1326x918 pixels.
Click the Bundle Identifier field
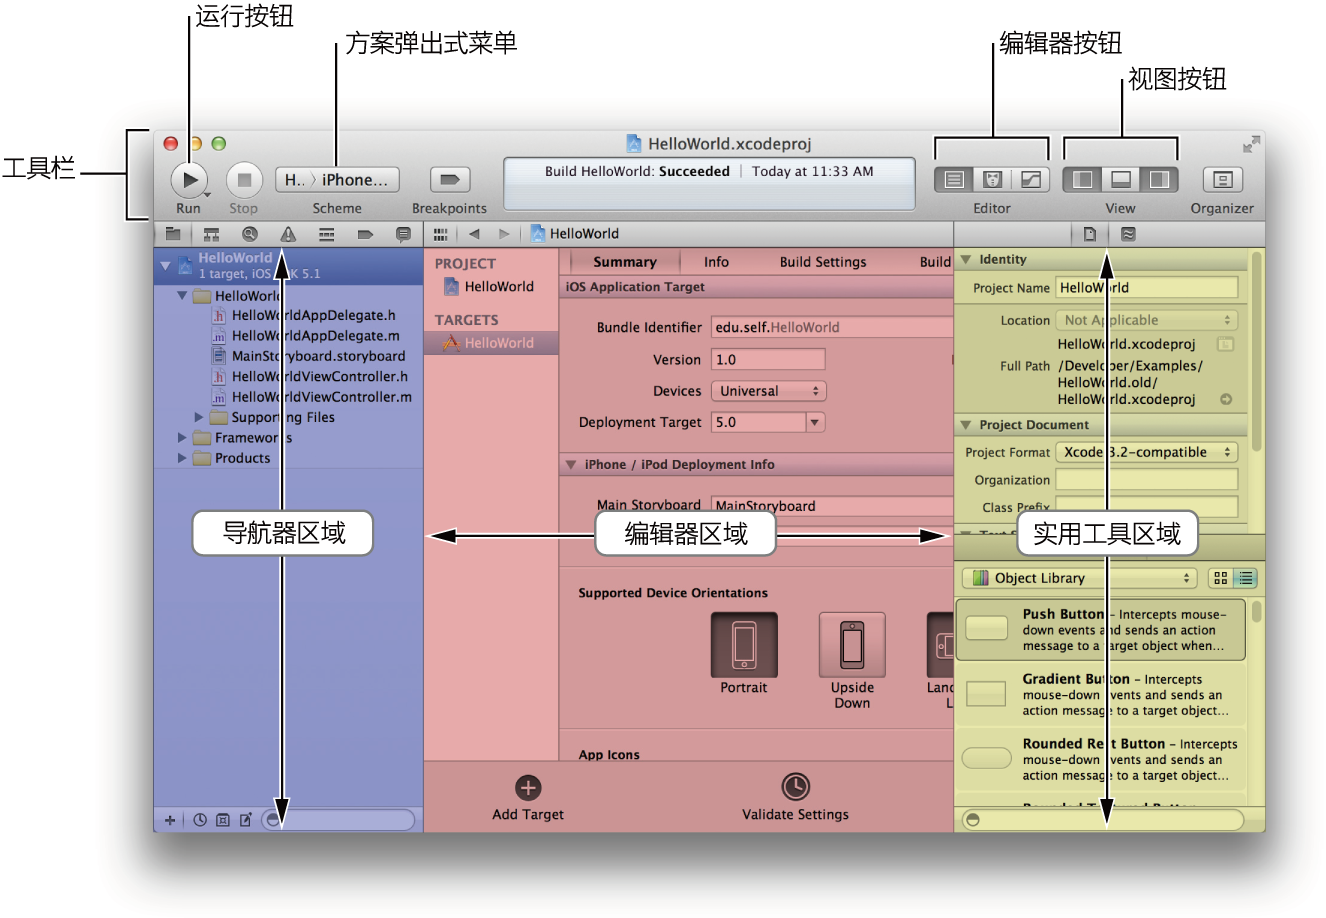832,327
